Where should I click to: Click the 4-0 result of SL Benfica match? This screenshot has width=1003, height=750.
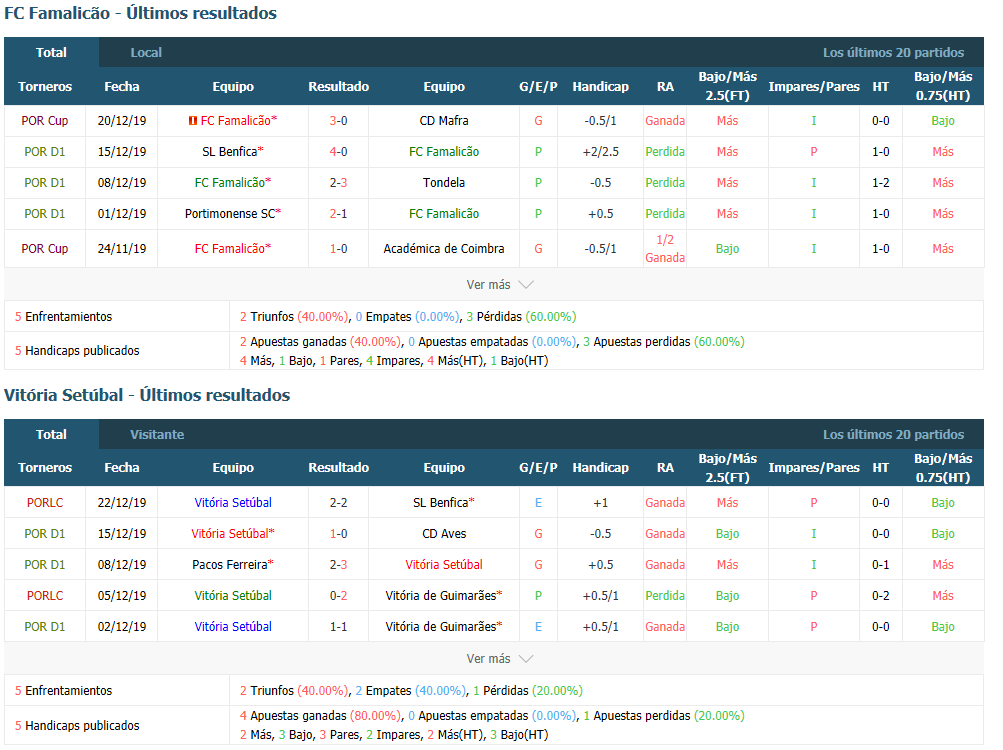point(338,152)
